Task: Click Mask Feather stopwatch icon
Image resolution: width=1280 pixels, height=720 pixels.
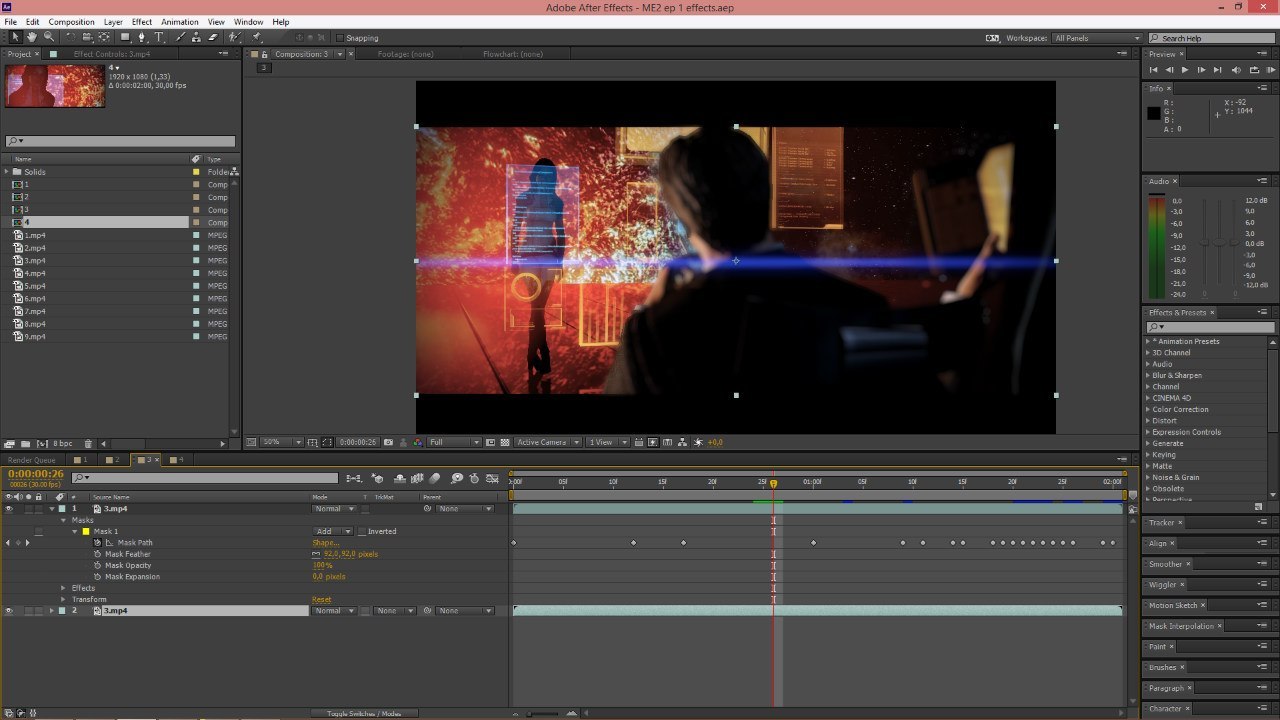Action: pyautogui.click(x=98, y=554)
